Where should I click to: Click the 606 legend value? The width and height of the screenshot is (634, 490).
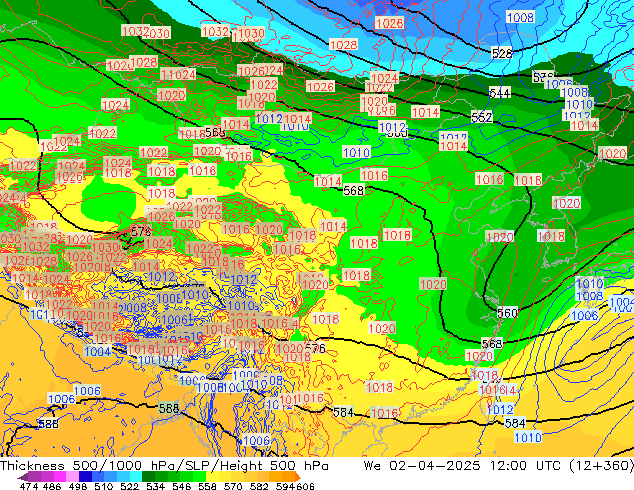click(x=304, y=486)
